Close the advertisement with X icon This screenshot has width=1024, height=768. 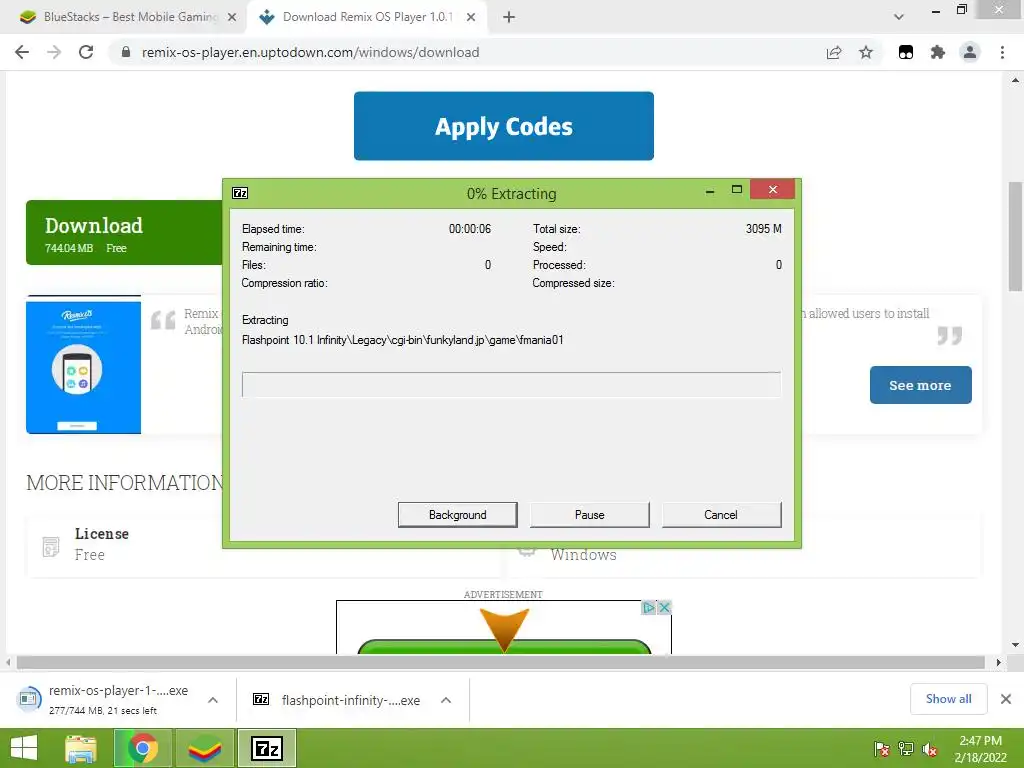(664, 607)
